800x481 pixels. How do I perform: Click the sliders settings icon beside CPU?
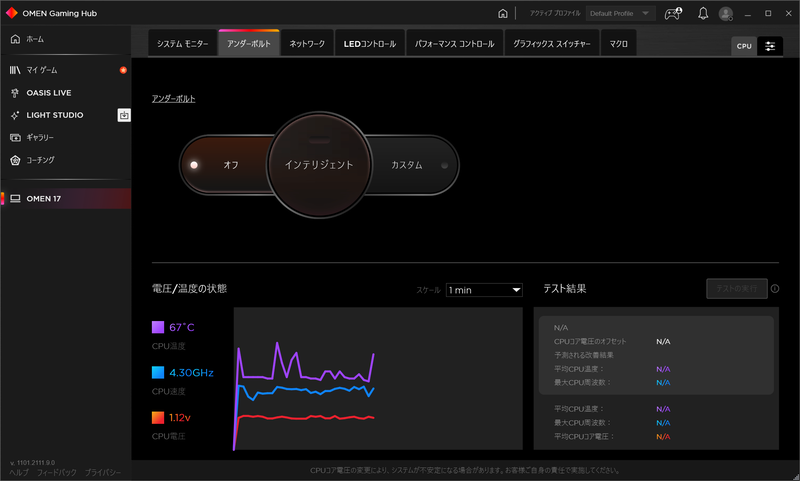pyautogui.click(x=770, y=46)
